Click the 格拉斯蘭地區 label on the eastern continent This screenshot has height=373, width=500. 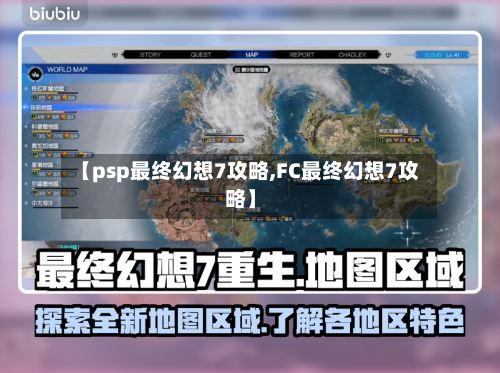393,131
